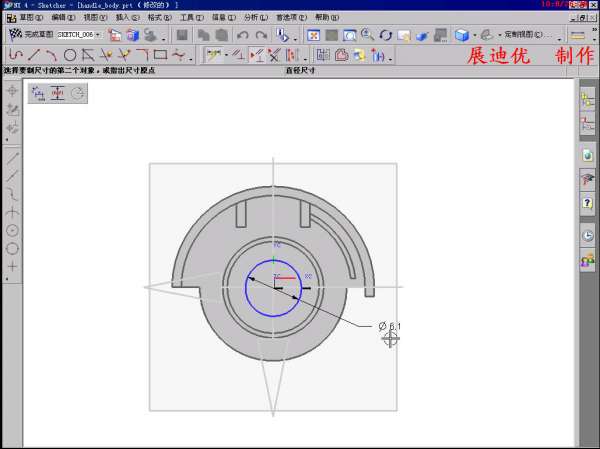The image size is (600, 449).
Task: Select the Circle sketch tool
Action: click(71, 54)
